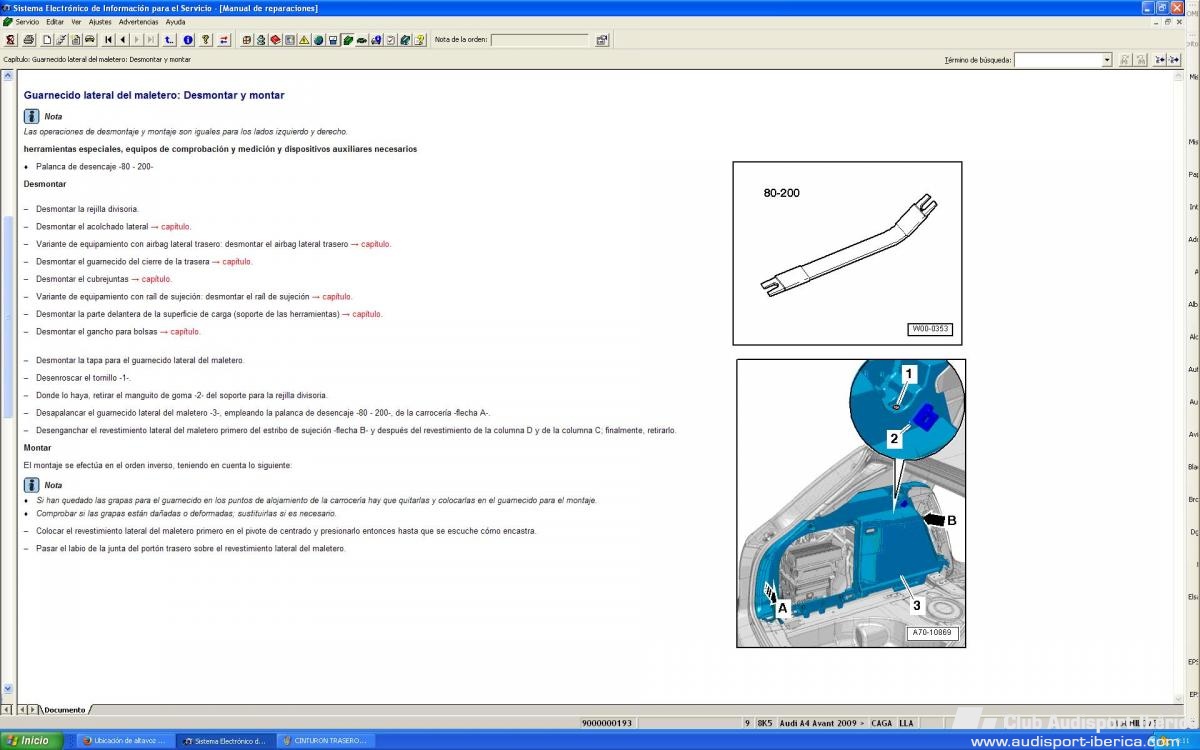Screen dimensions: 1200x750
Task: Click the Nota info icon under Montar section
Action: 32,485
